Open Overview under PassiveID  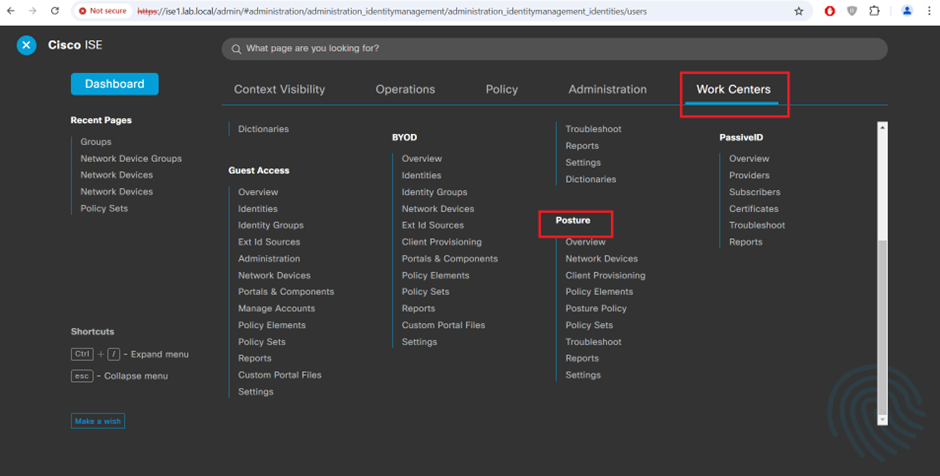(749, 159)
